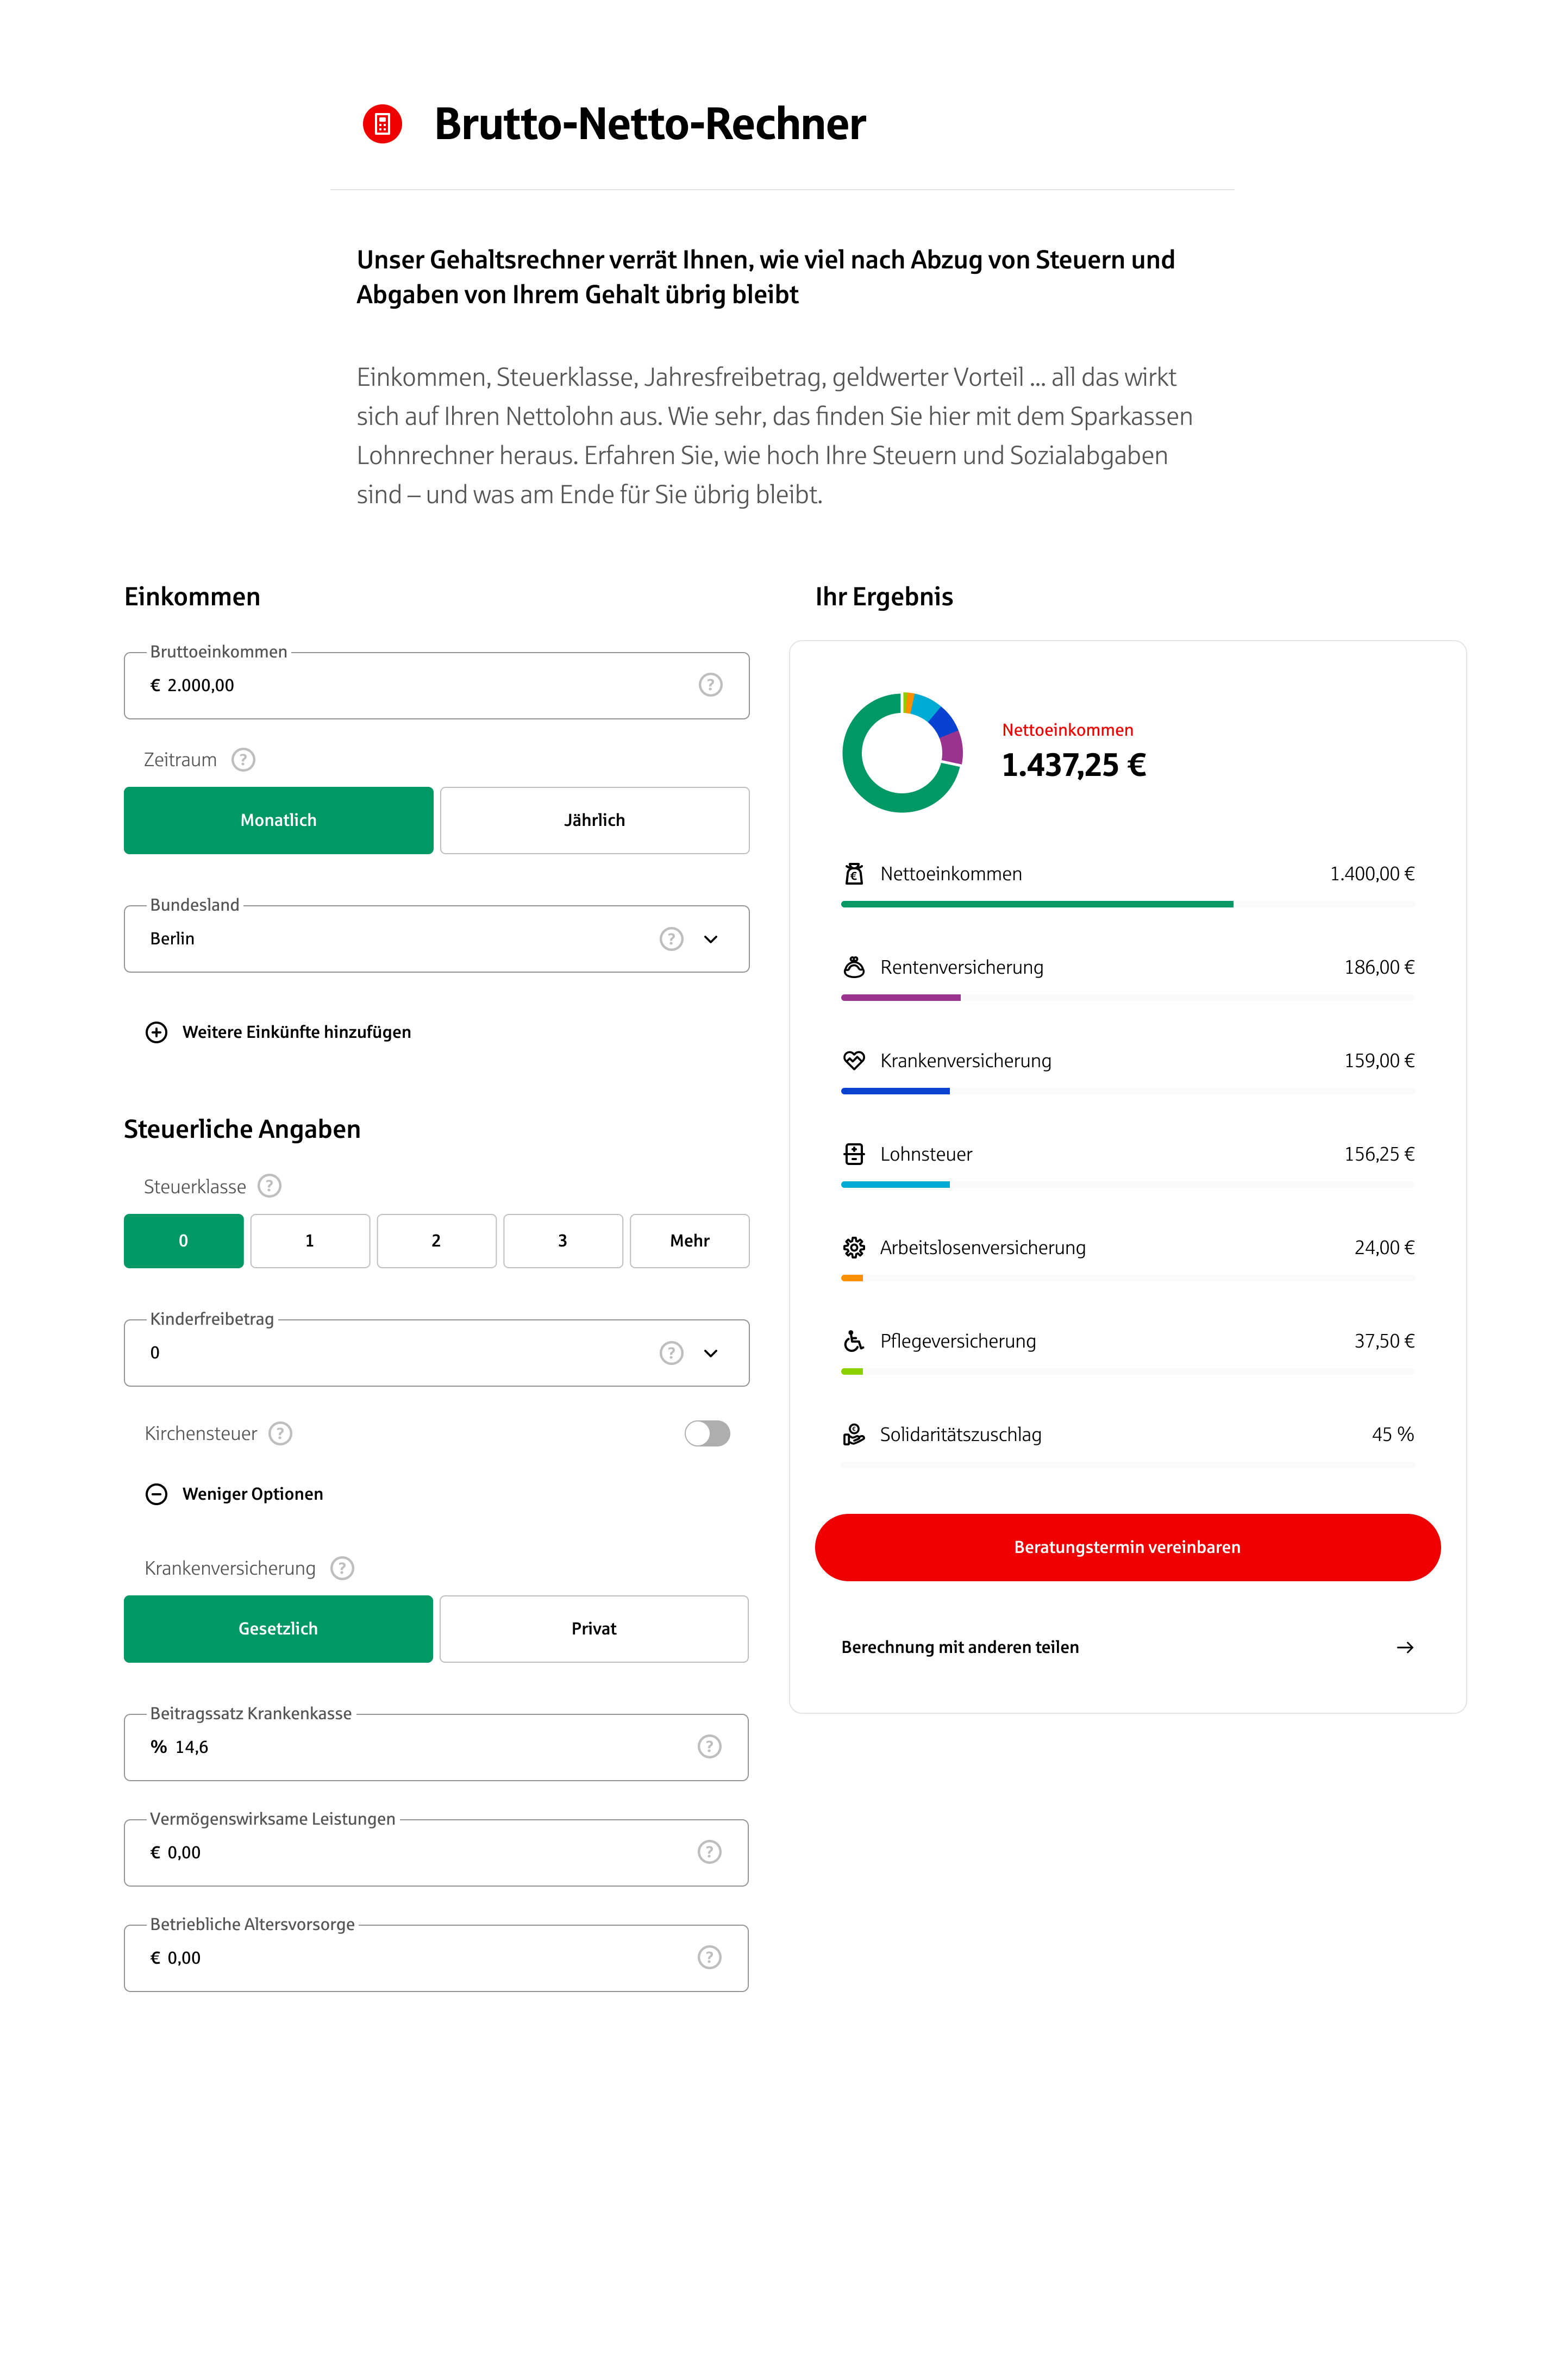This screenshot has width=1565, height=2380.
Task: Click help icon beside Krankenversicherung label
Action: [x=342, y=1568]
